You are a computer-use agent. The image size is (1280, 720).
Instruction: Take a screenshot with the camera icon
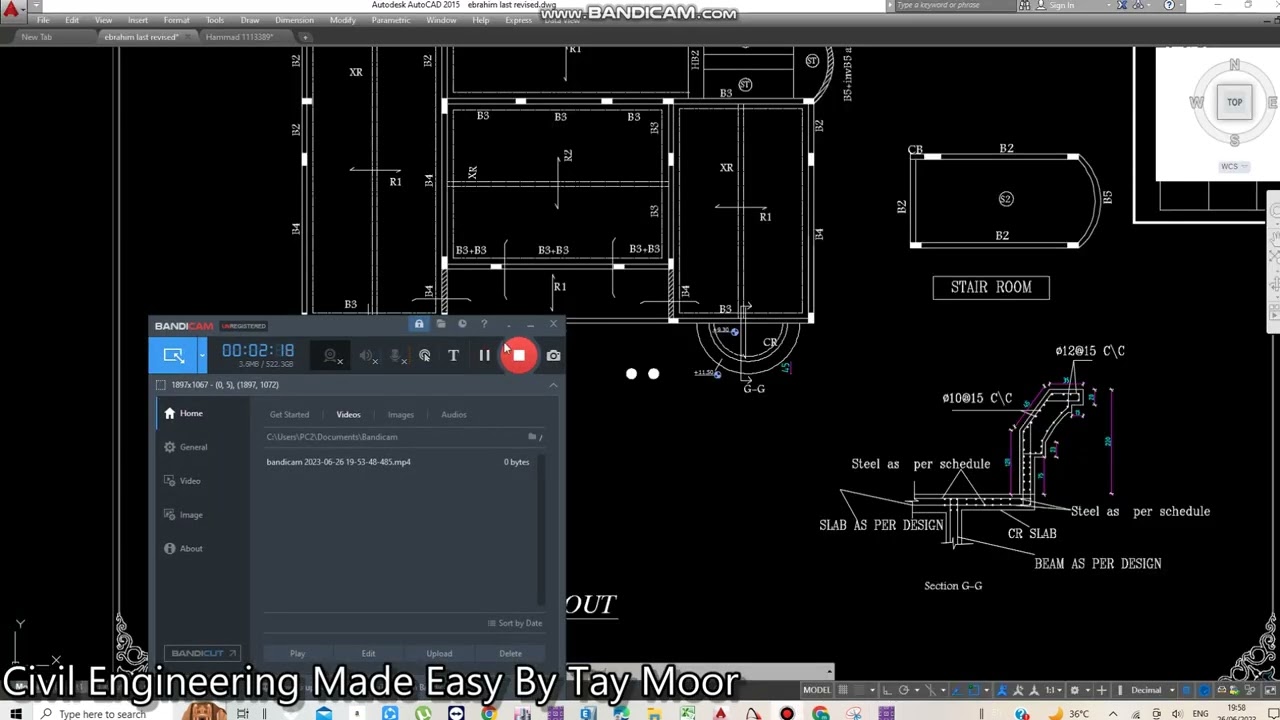coord(553,355)
